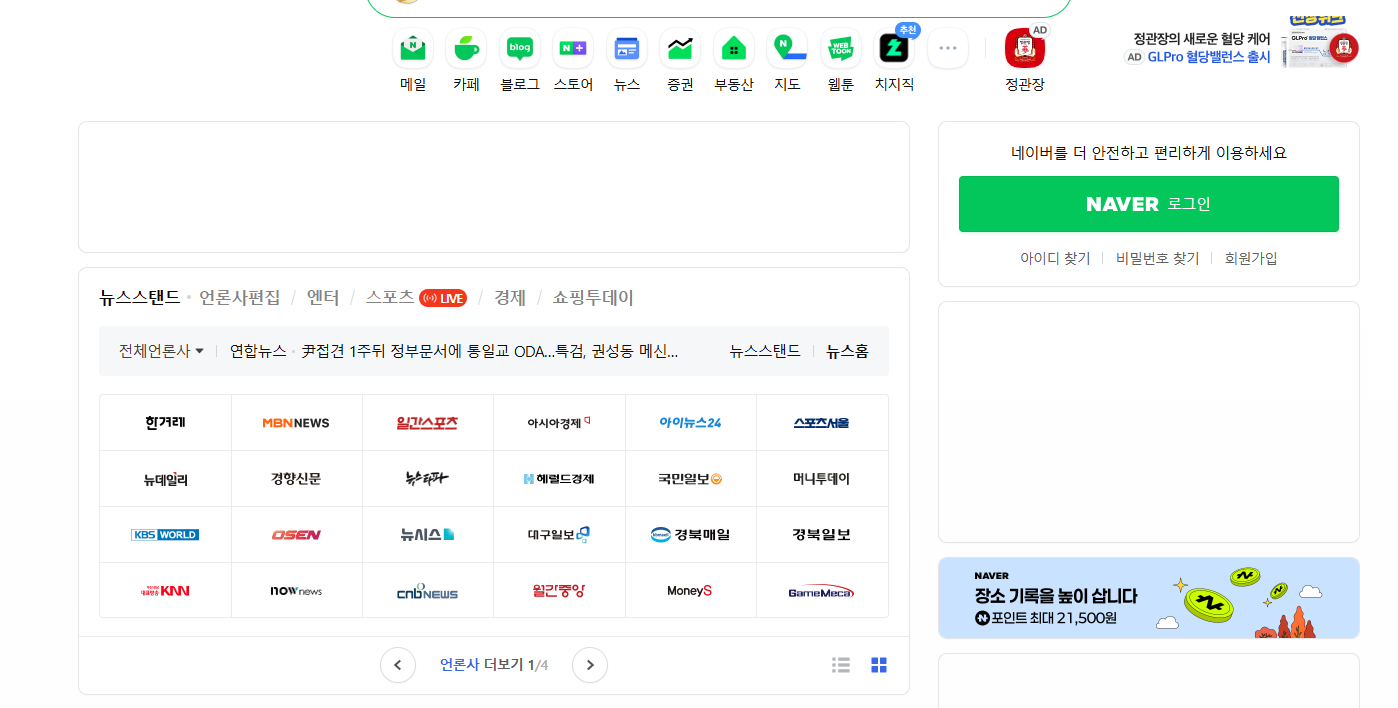Open the 일간스포츠 publisher logo
The height and width of the screenshot is (708, 1398).
[x=428, y=423]
